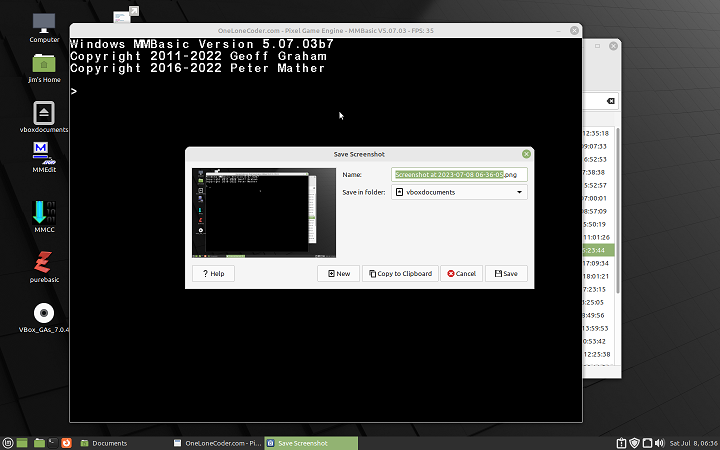Click the Save button
Viewport: 720px width, 450px height.
pyautogui.click(x=506, y=273)
